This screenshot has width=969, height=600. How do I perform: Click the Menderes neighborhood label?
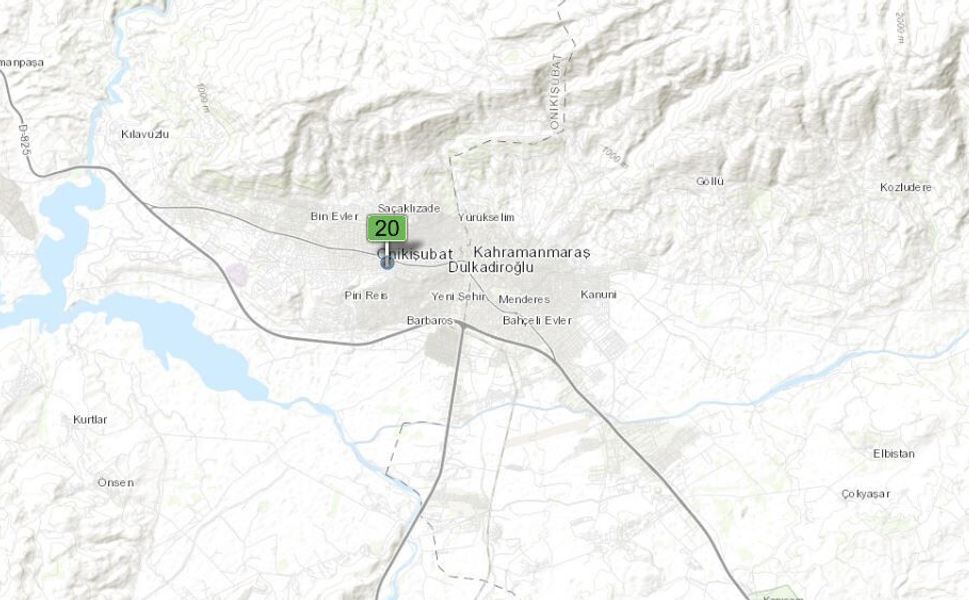coord(523,300)
